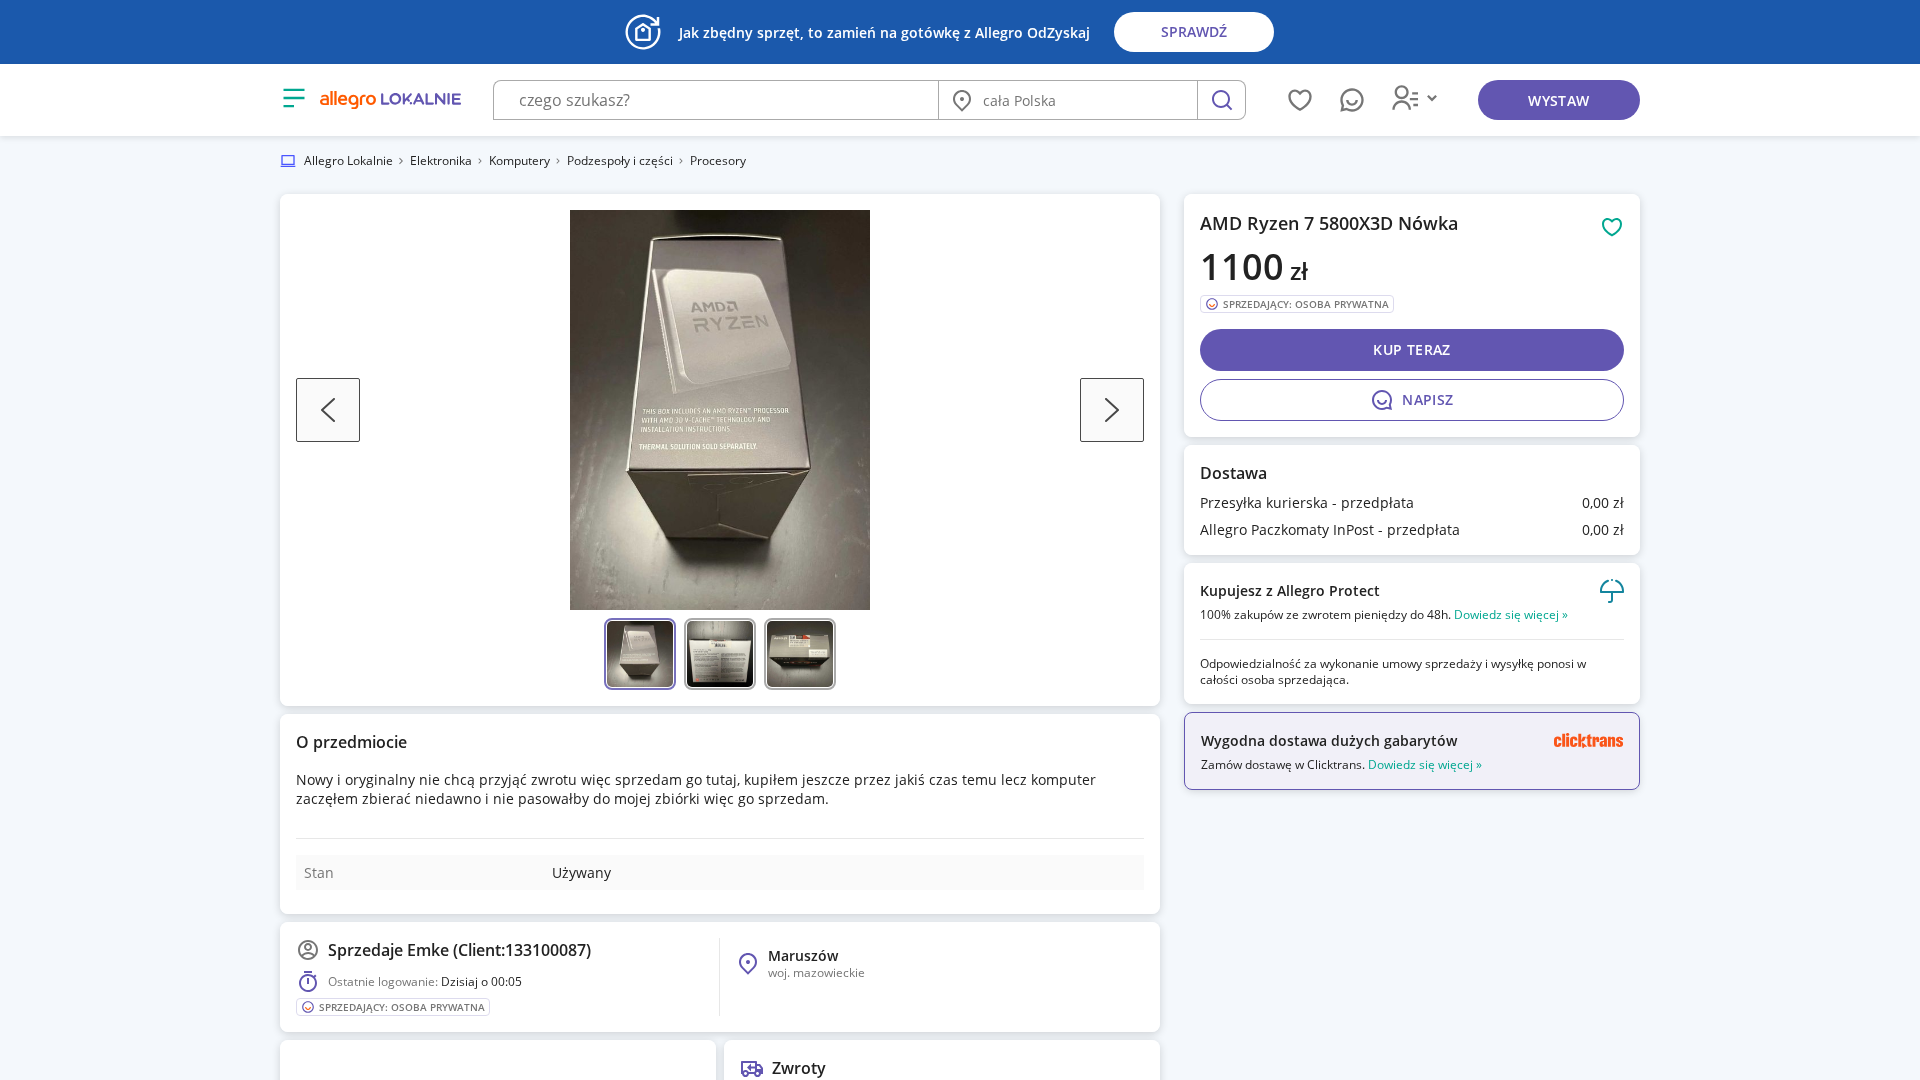
Task: Open the user account menu
Action: (1414, 98)
